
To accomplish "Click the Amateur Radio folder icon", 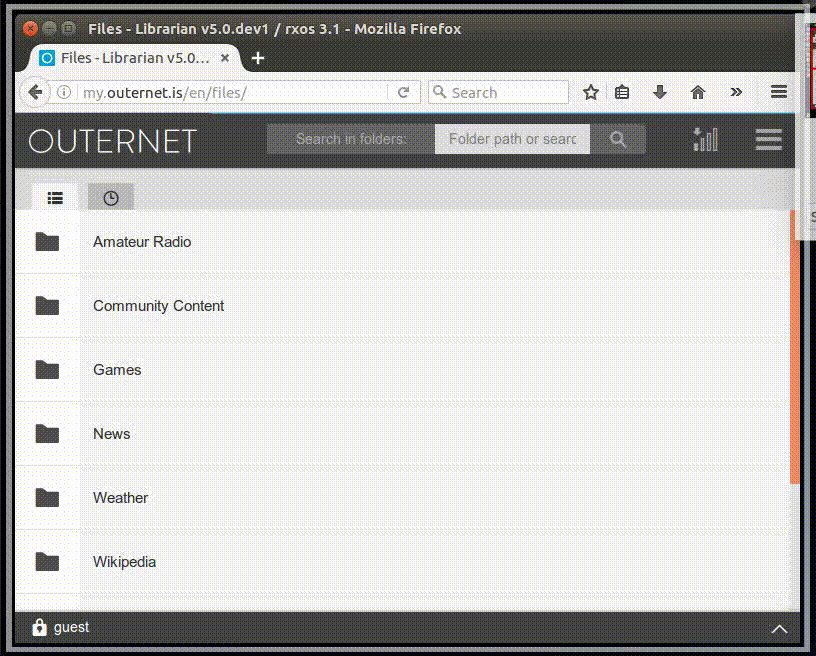I will 47,242.
